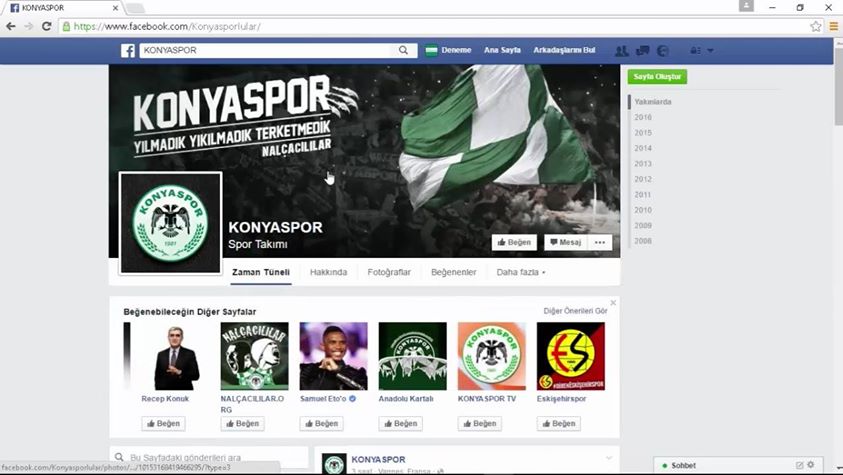Open chat settings gear icon

point(811,465)
